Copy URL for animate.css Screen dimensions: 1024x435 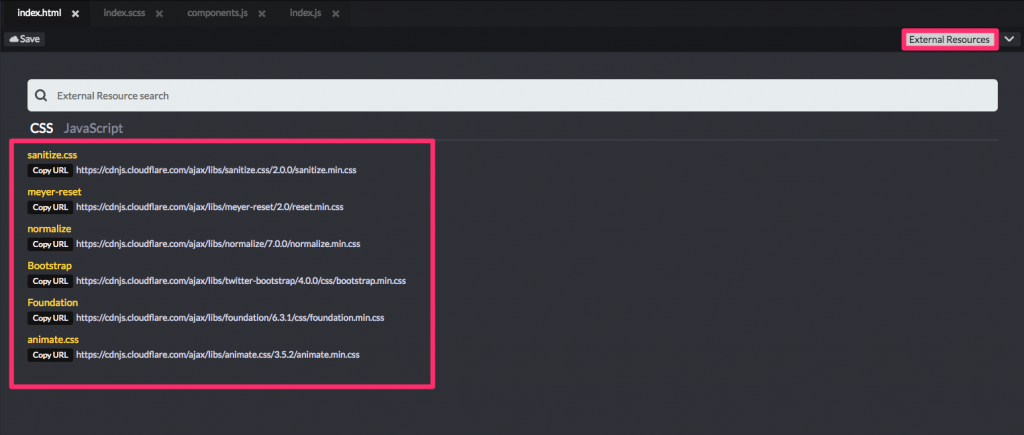50,355
